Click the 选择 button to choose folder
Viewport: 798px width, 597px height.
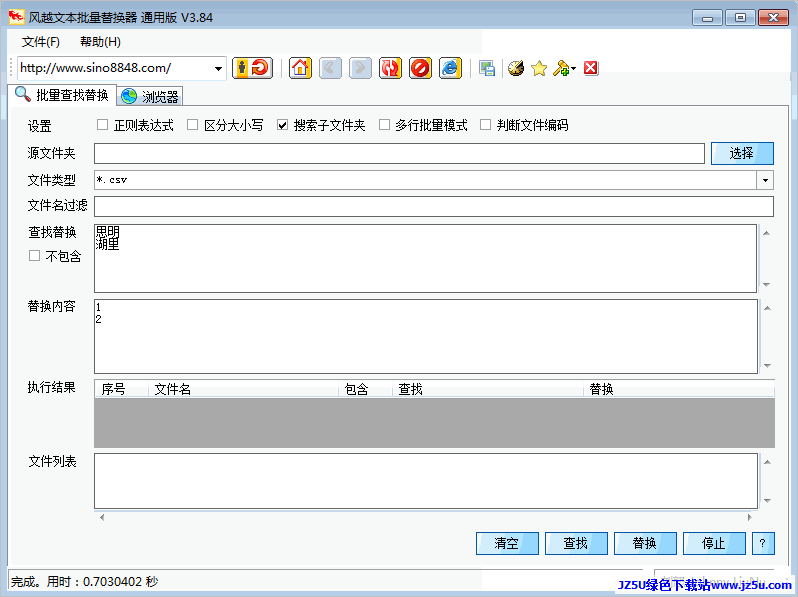pyautogui.click(x=742, y=153)
